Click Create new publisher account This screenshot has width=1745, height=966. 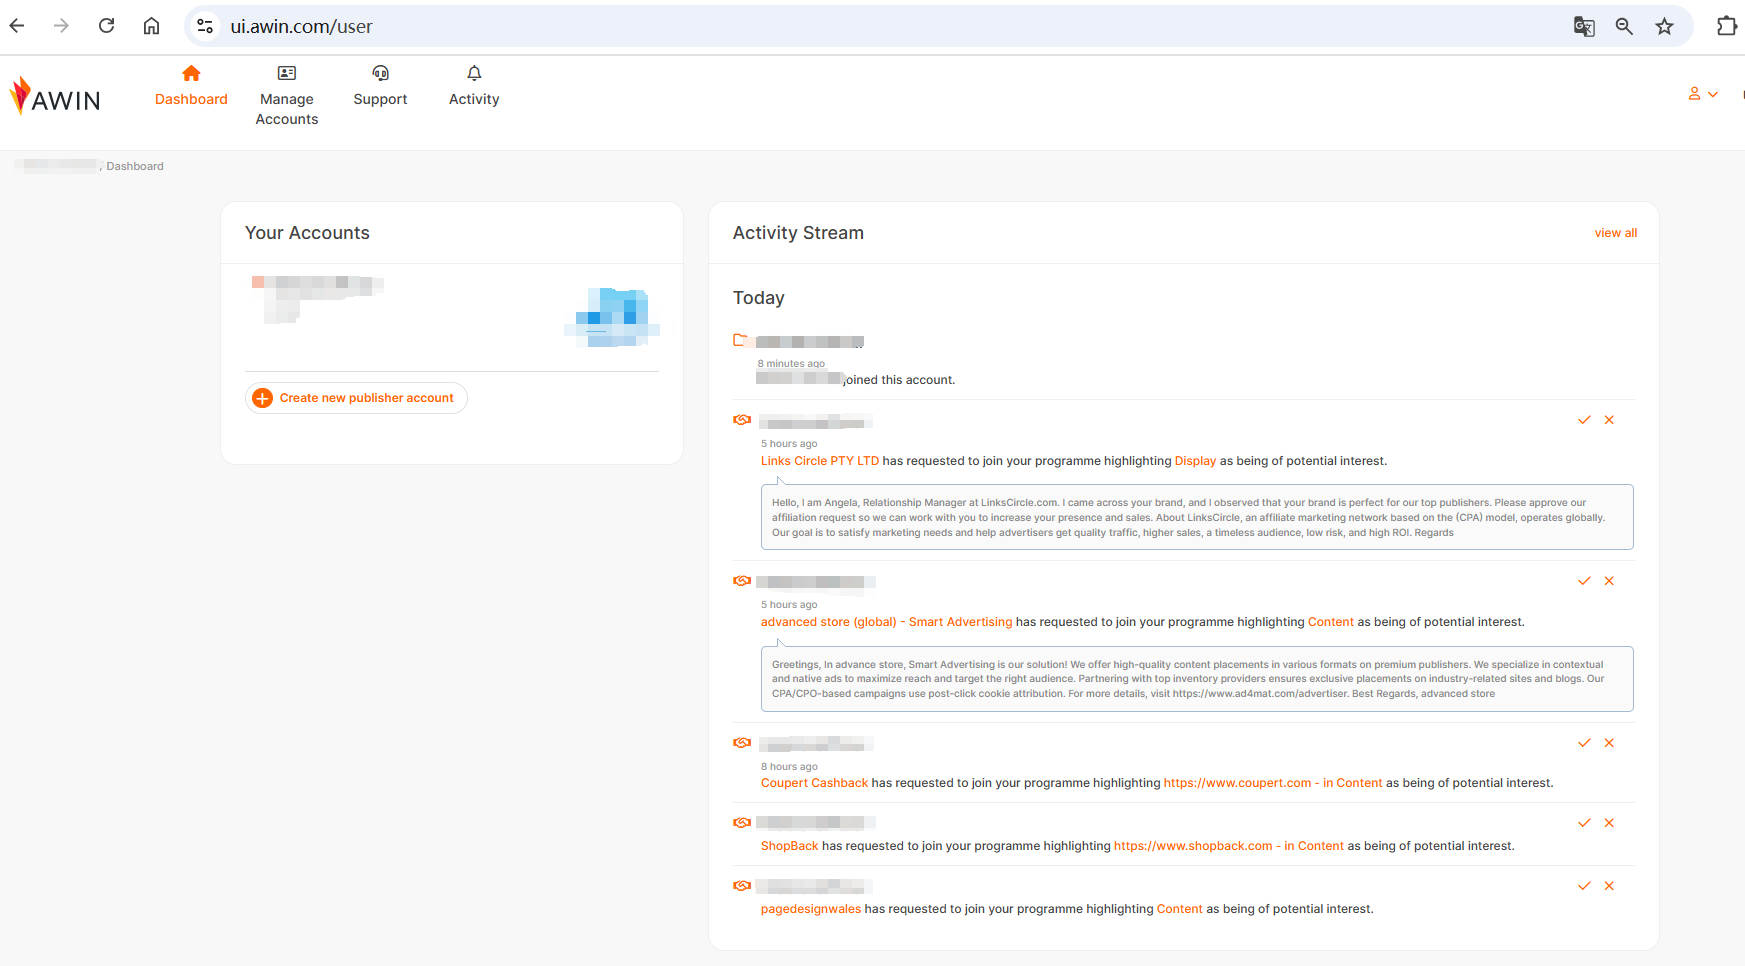coord(356,398)
